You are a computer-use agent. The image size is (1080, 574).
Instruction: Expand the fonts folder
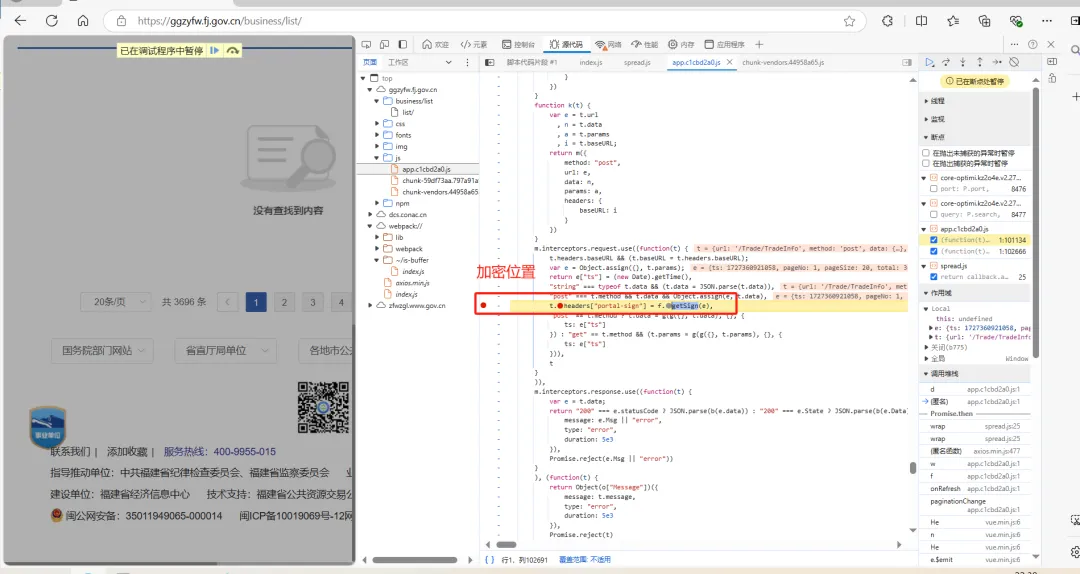pos(377,135)
